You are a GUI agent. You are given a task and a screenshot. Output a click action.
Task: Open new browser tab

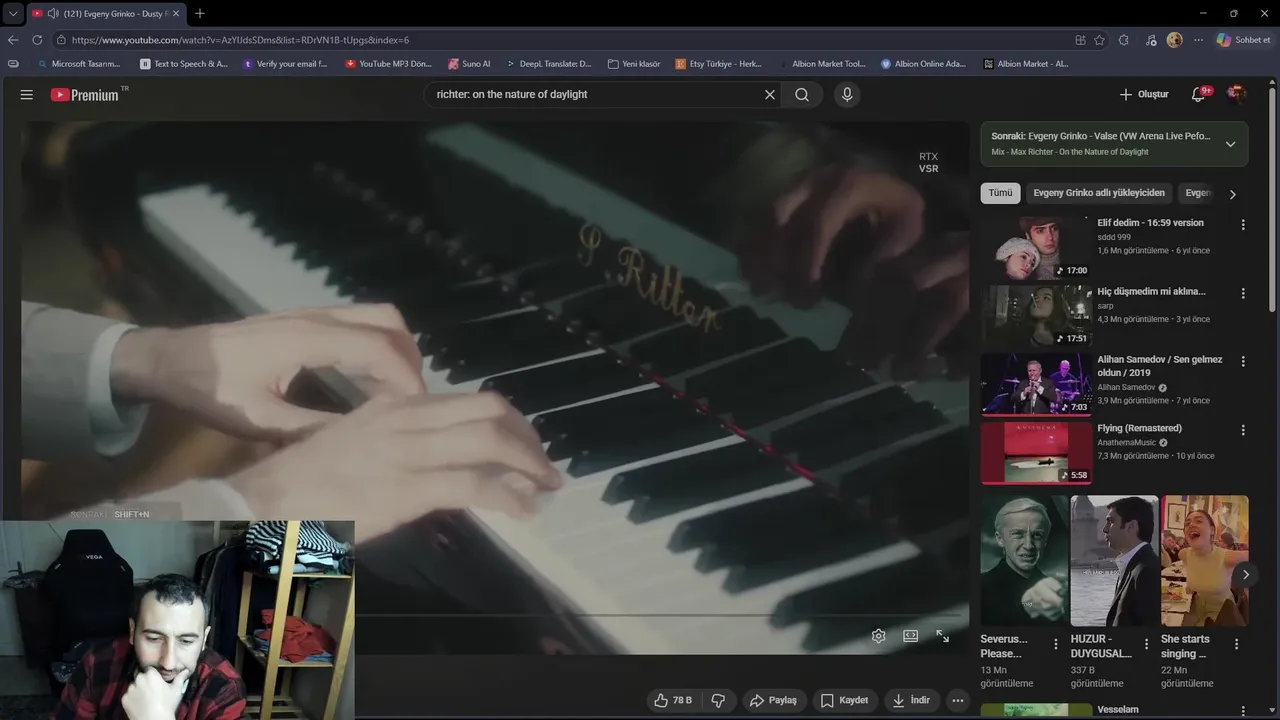200,14
